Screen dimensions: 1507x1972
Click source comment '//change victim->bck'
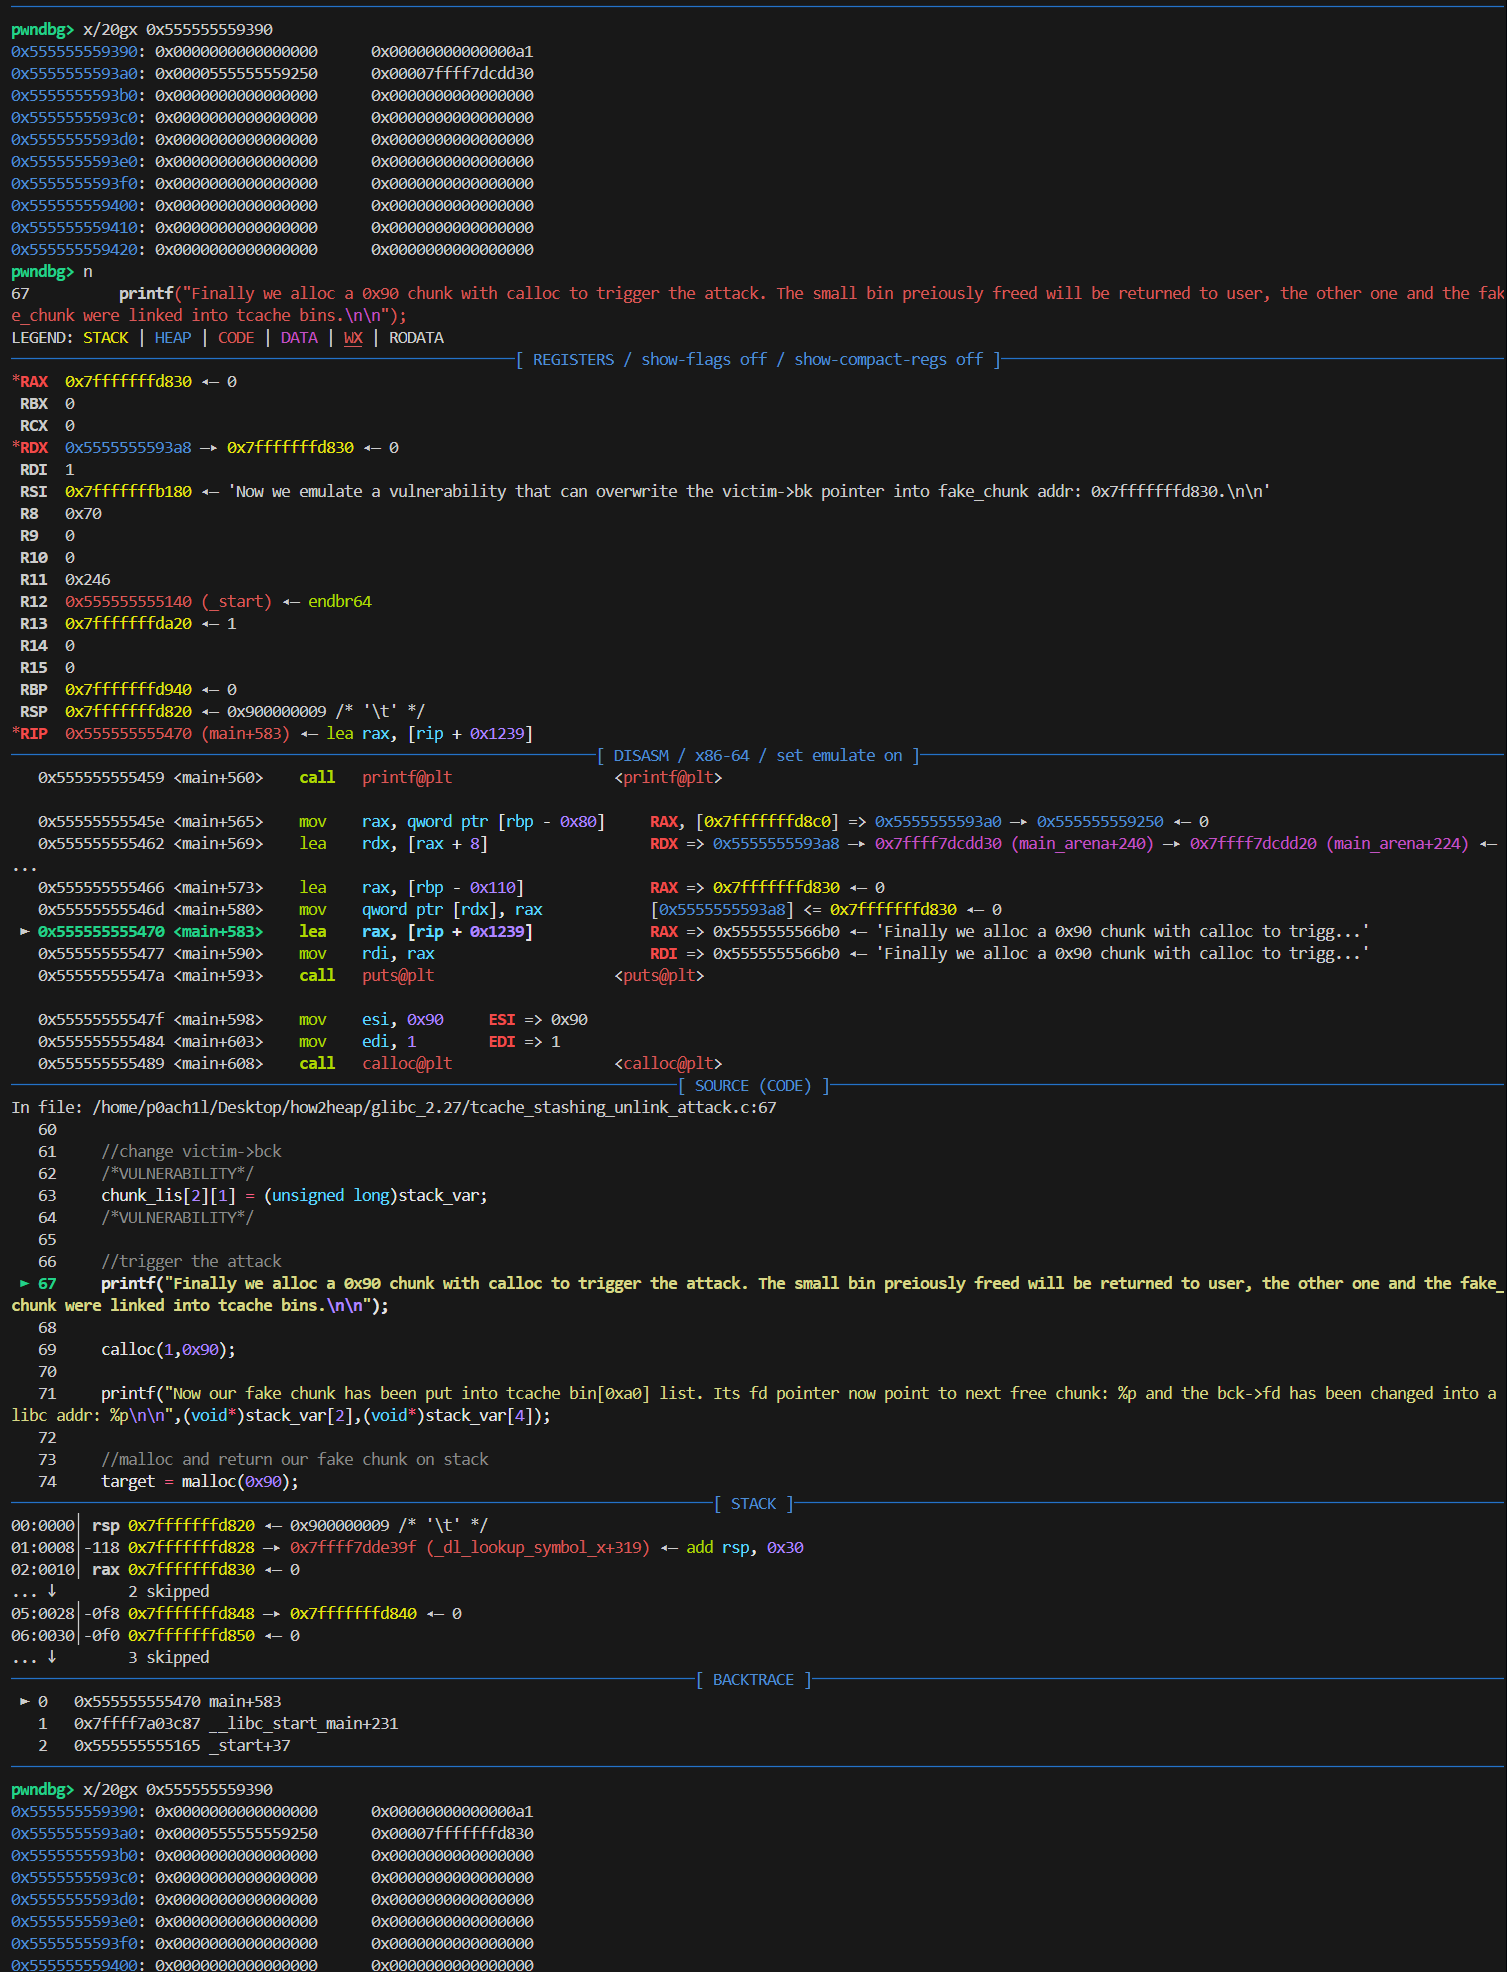click(191, 1151)
